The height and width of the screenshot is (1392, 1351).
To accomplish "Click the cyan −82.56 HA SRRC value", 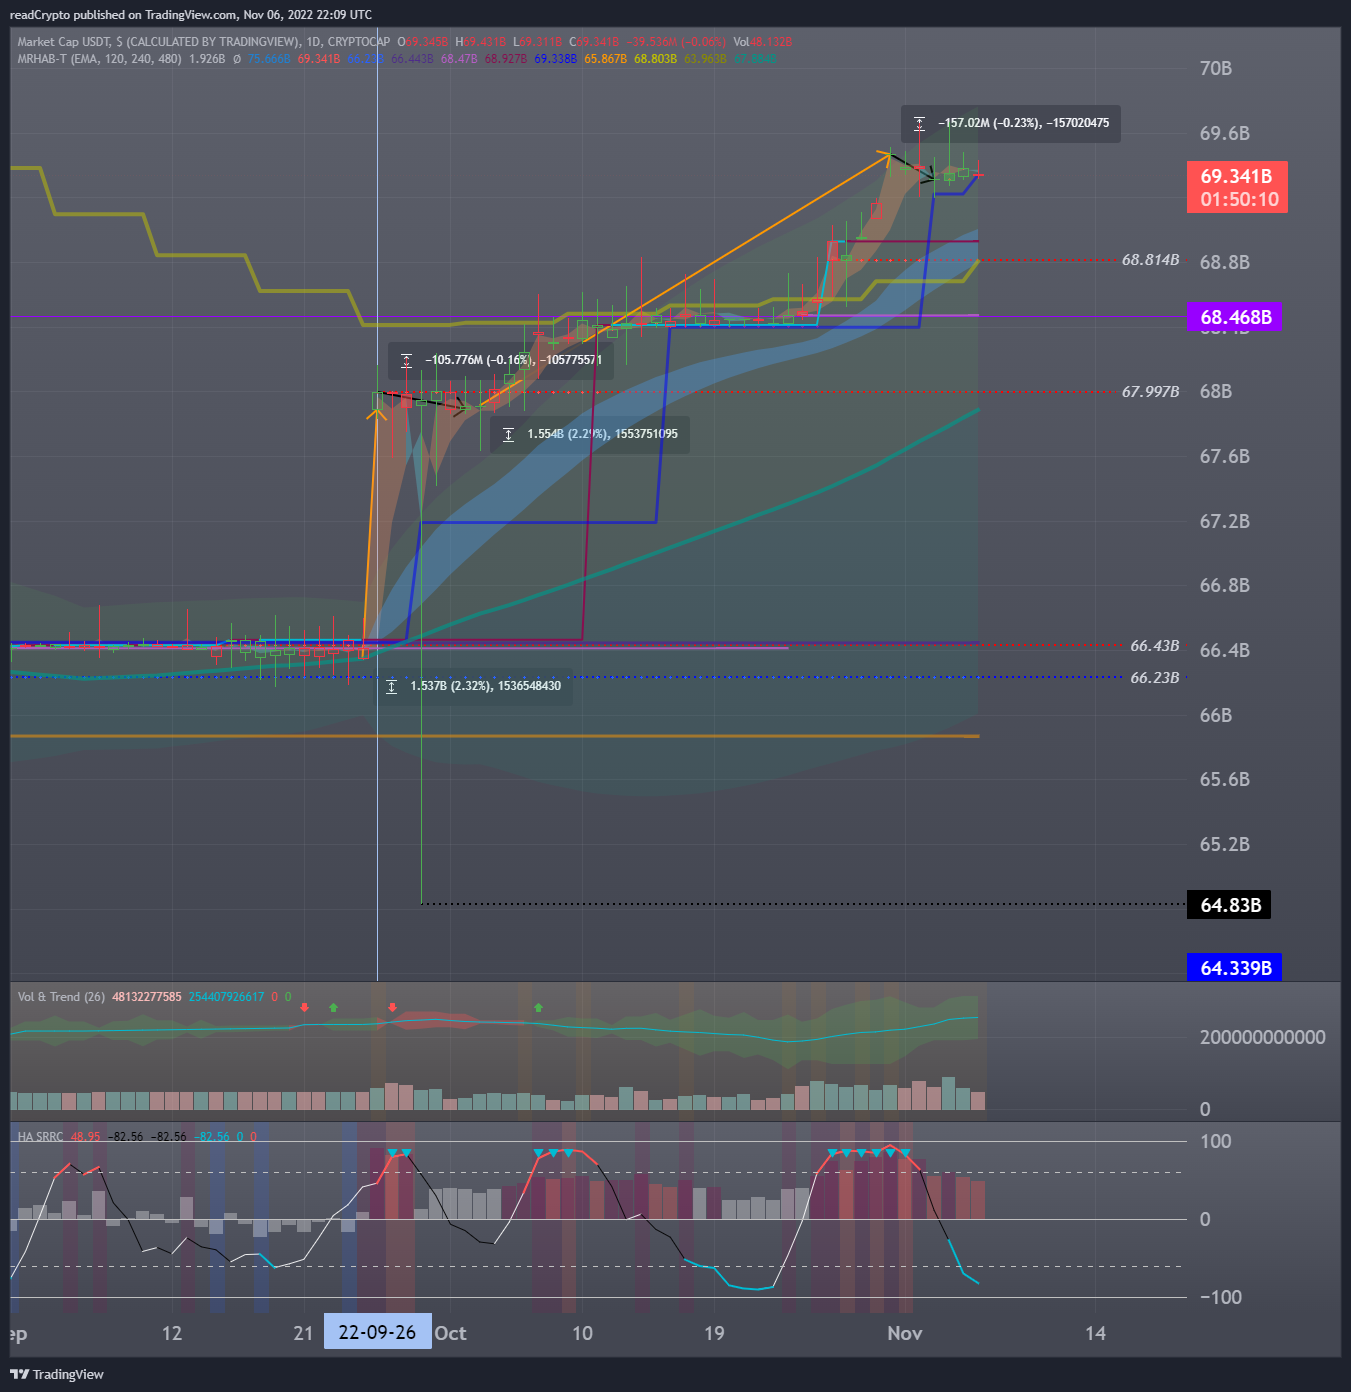I will (212, 1137).
